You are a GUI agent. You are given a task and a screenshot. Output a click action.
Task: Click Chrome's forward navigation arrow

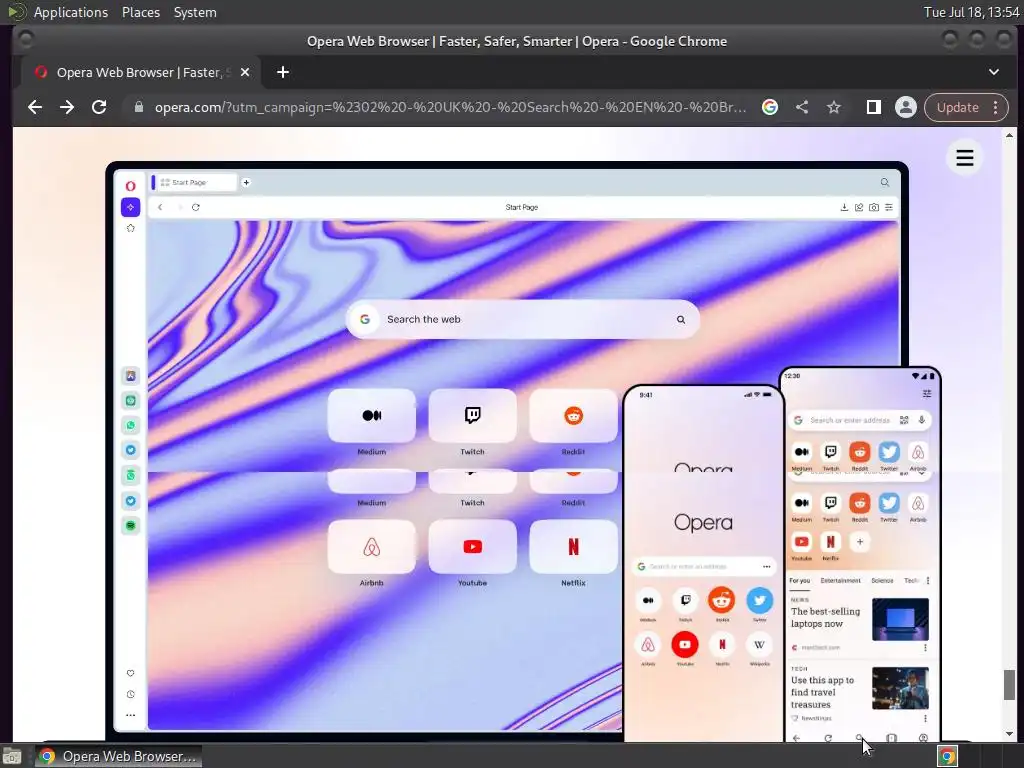pos(67,107)
